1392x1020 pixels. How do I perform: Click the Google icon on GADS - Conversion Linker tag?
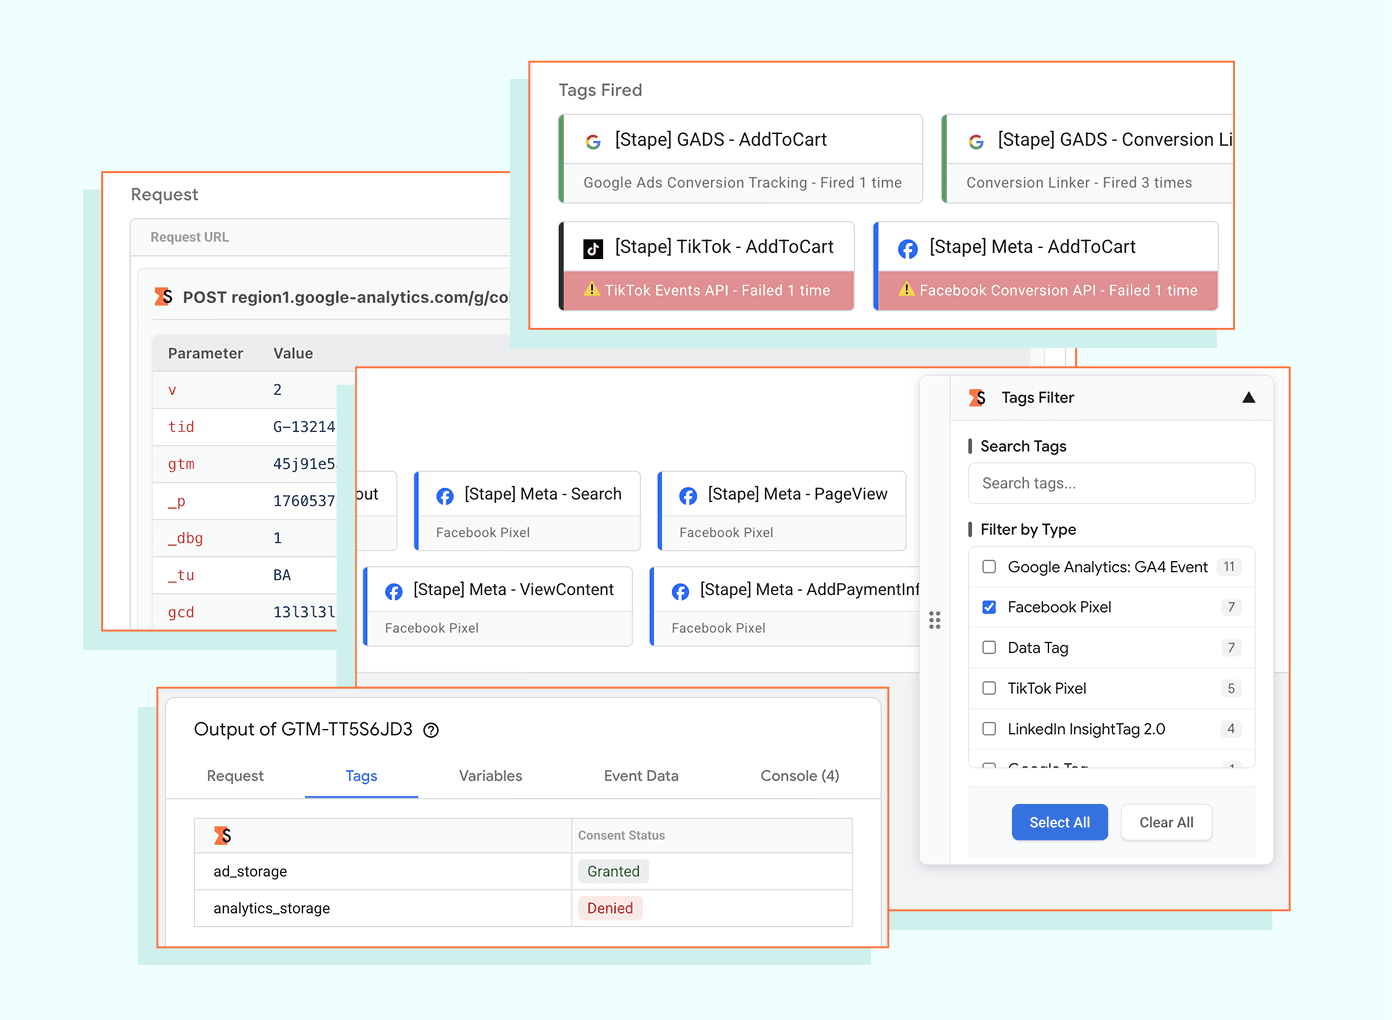pos(975,141)
